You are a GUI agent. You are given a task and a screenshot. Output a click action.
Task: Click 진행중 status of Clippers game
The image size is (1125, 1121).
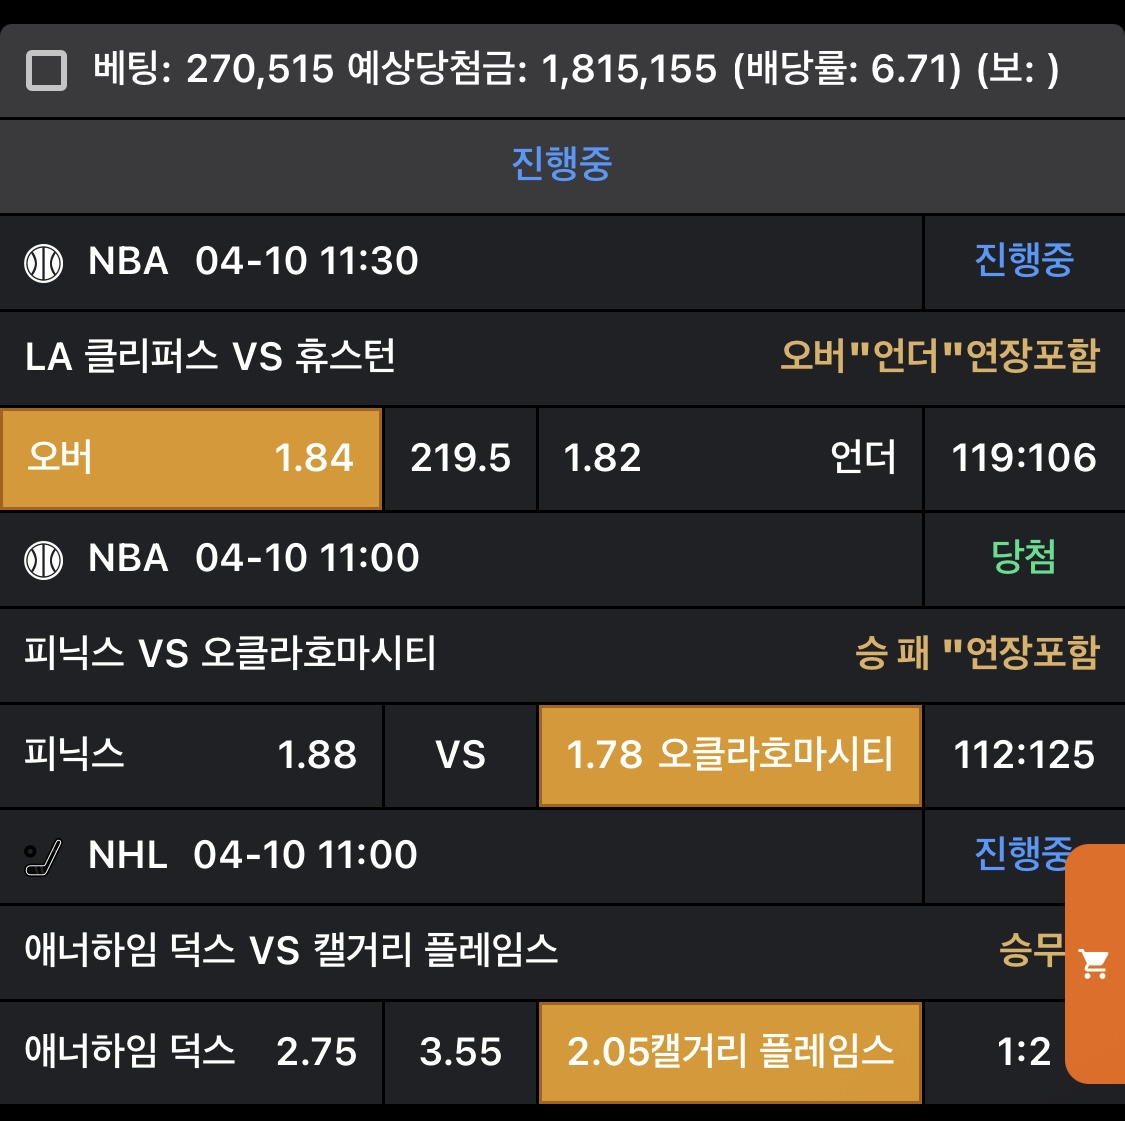[1023, 261]
